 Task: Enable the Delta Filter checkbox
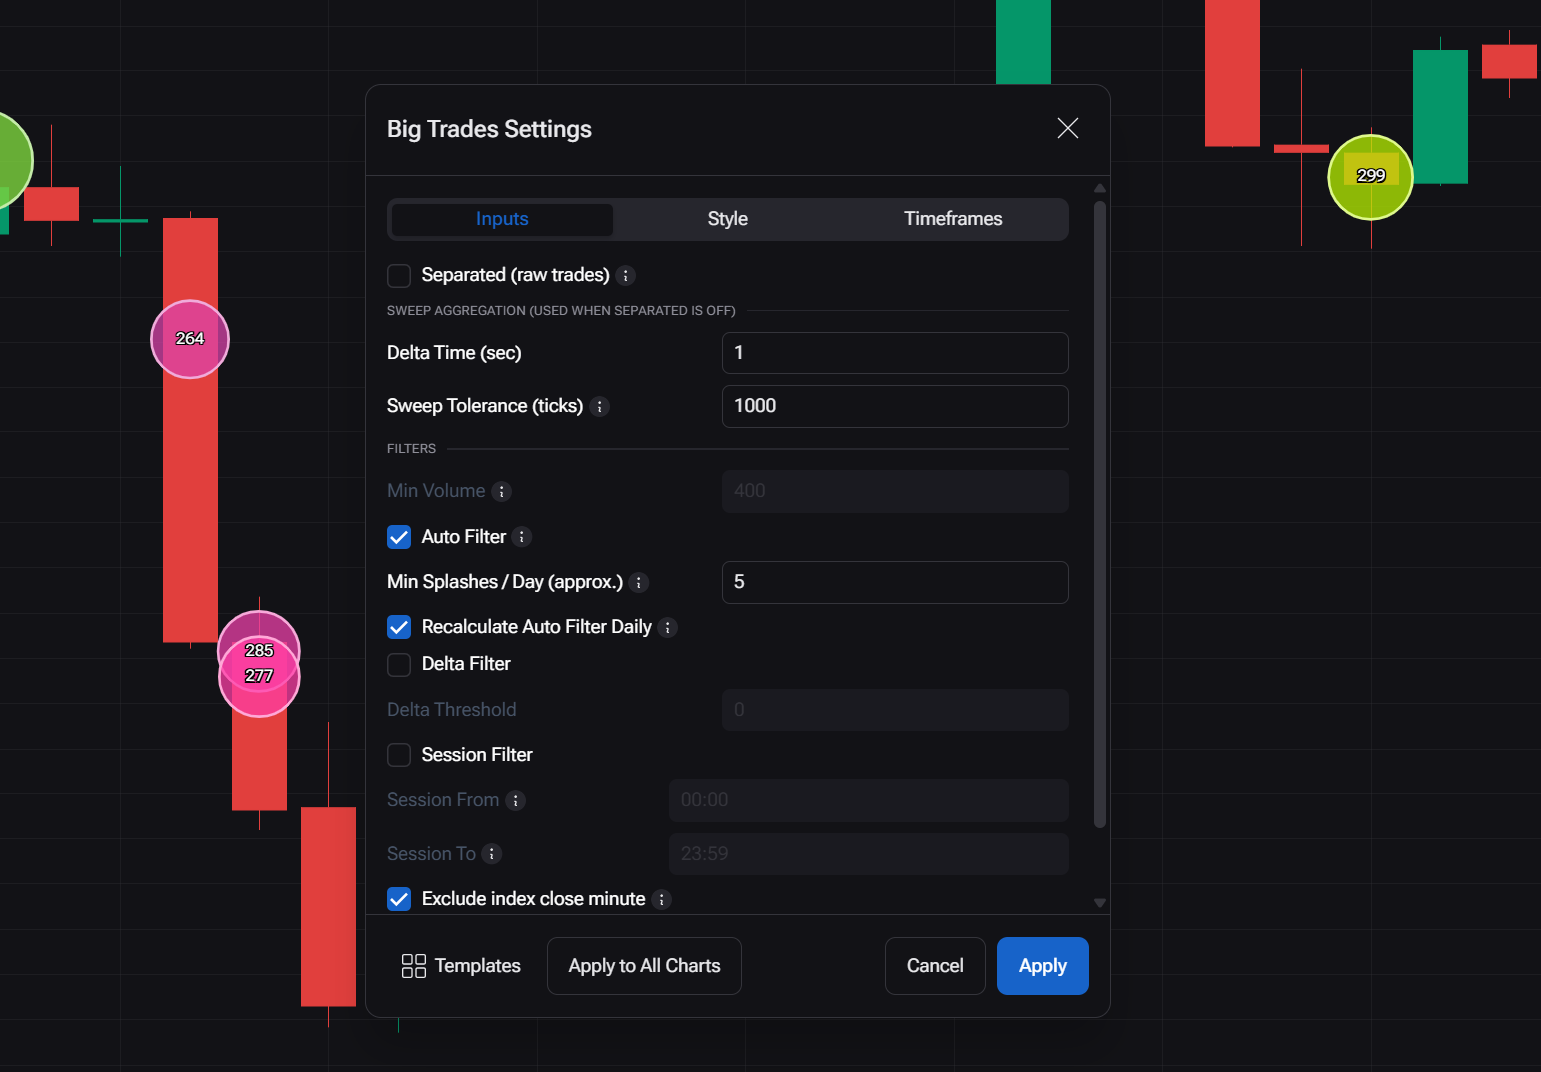(399, 665)
